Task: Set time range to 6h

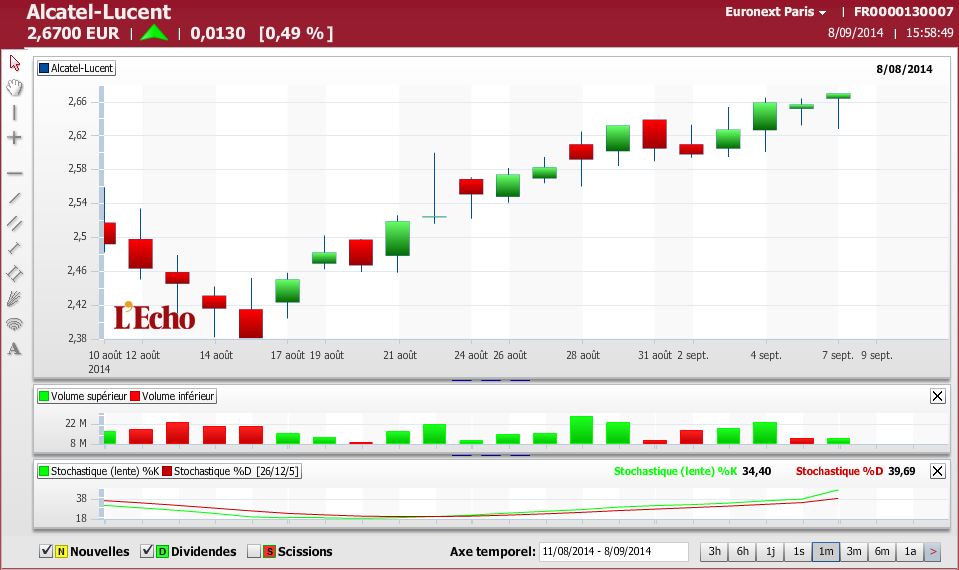Action: (742, 552)
